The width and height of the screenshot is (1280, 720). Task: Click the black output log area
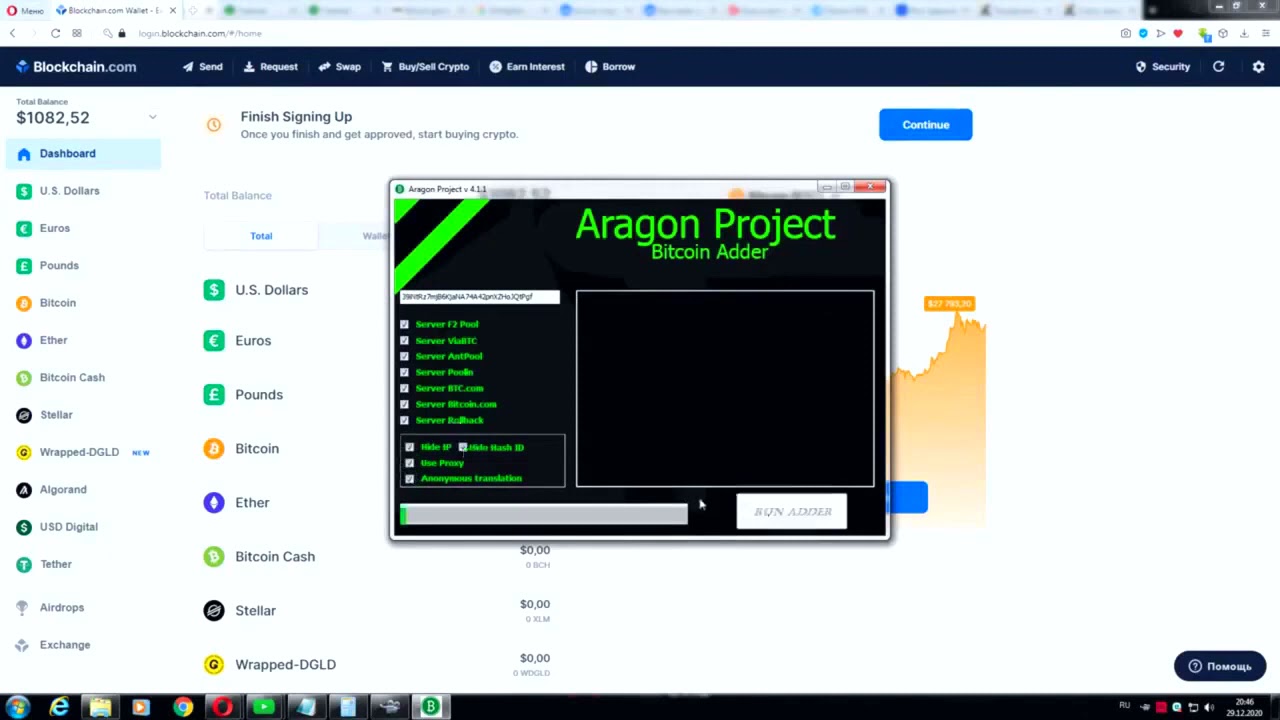tap(725, 389)
